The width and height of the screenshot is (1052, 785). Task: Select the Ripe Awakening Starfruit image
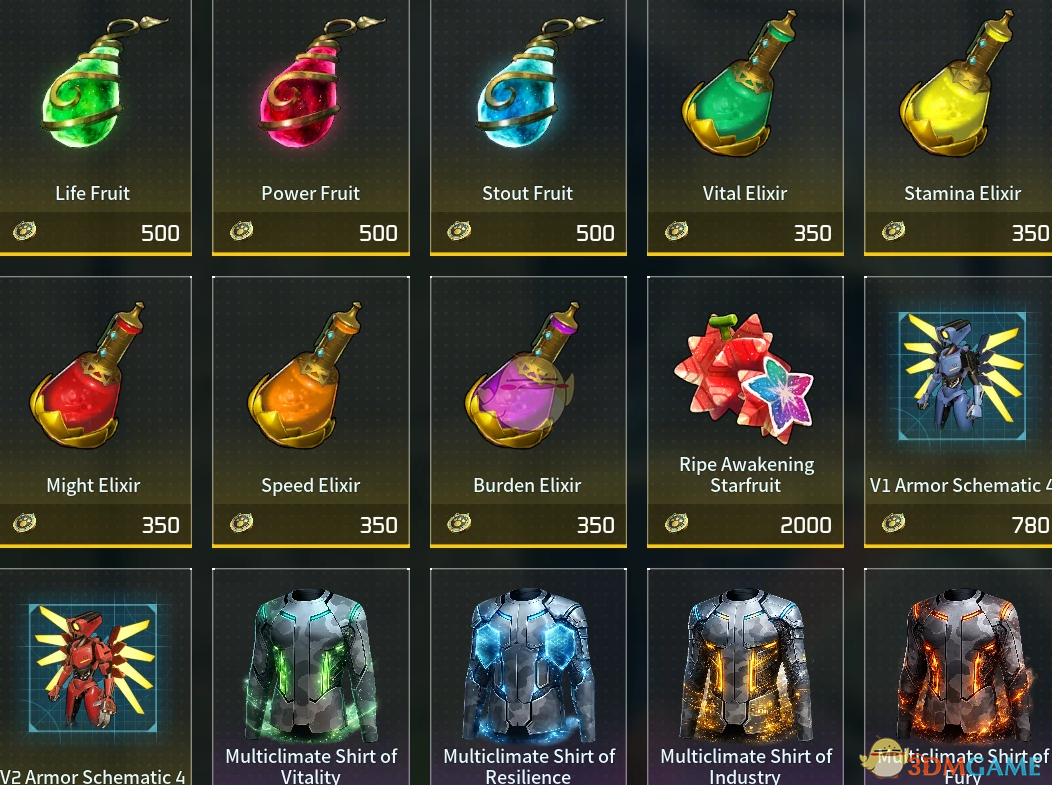pos(743,376)
